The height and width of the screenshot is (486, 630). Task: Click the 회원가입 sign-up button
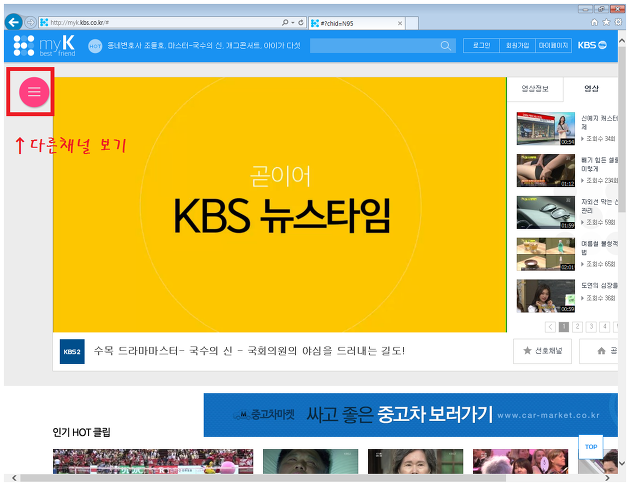pyautogui.click(x=518, y=45)
